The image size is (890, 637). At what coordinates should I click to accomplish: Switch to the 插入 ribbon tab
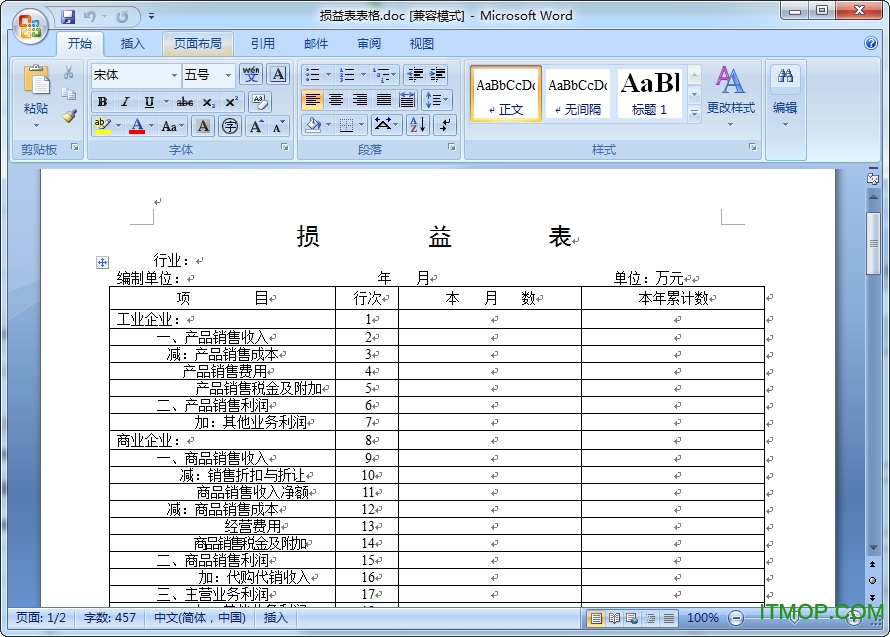click(132, 43)
